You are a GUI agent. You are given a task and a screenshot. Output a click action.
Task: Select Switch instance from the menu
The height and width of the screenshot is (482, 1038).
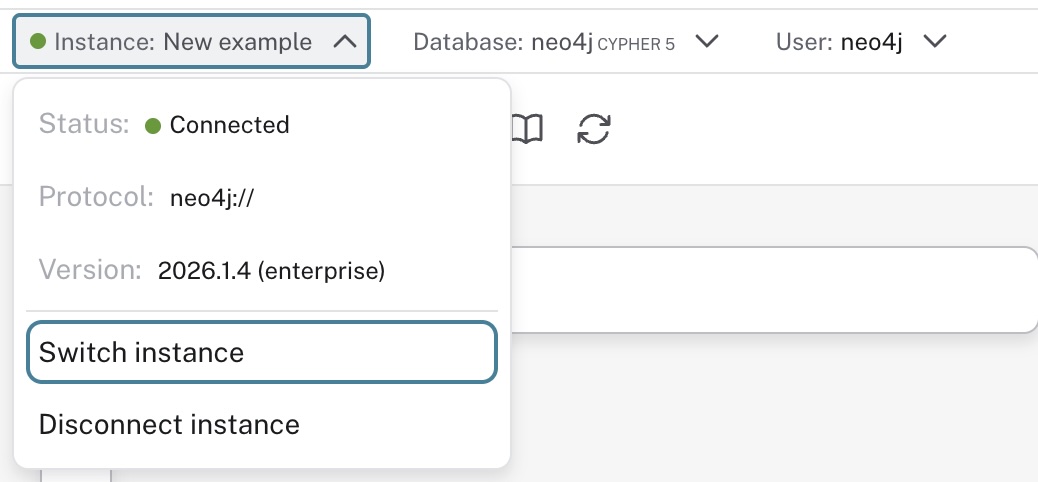tap(261, 352)
